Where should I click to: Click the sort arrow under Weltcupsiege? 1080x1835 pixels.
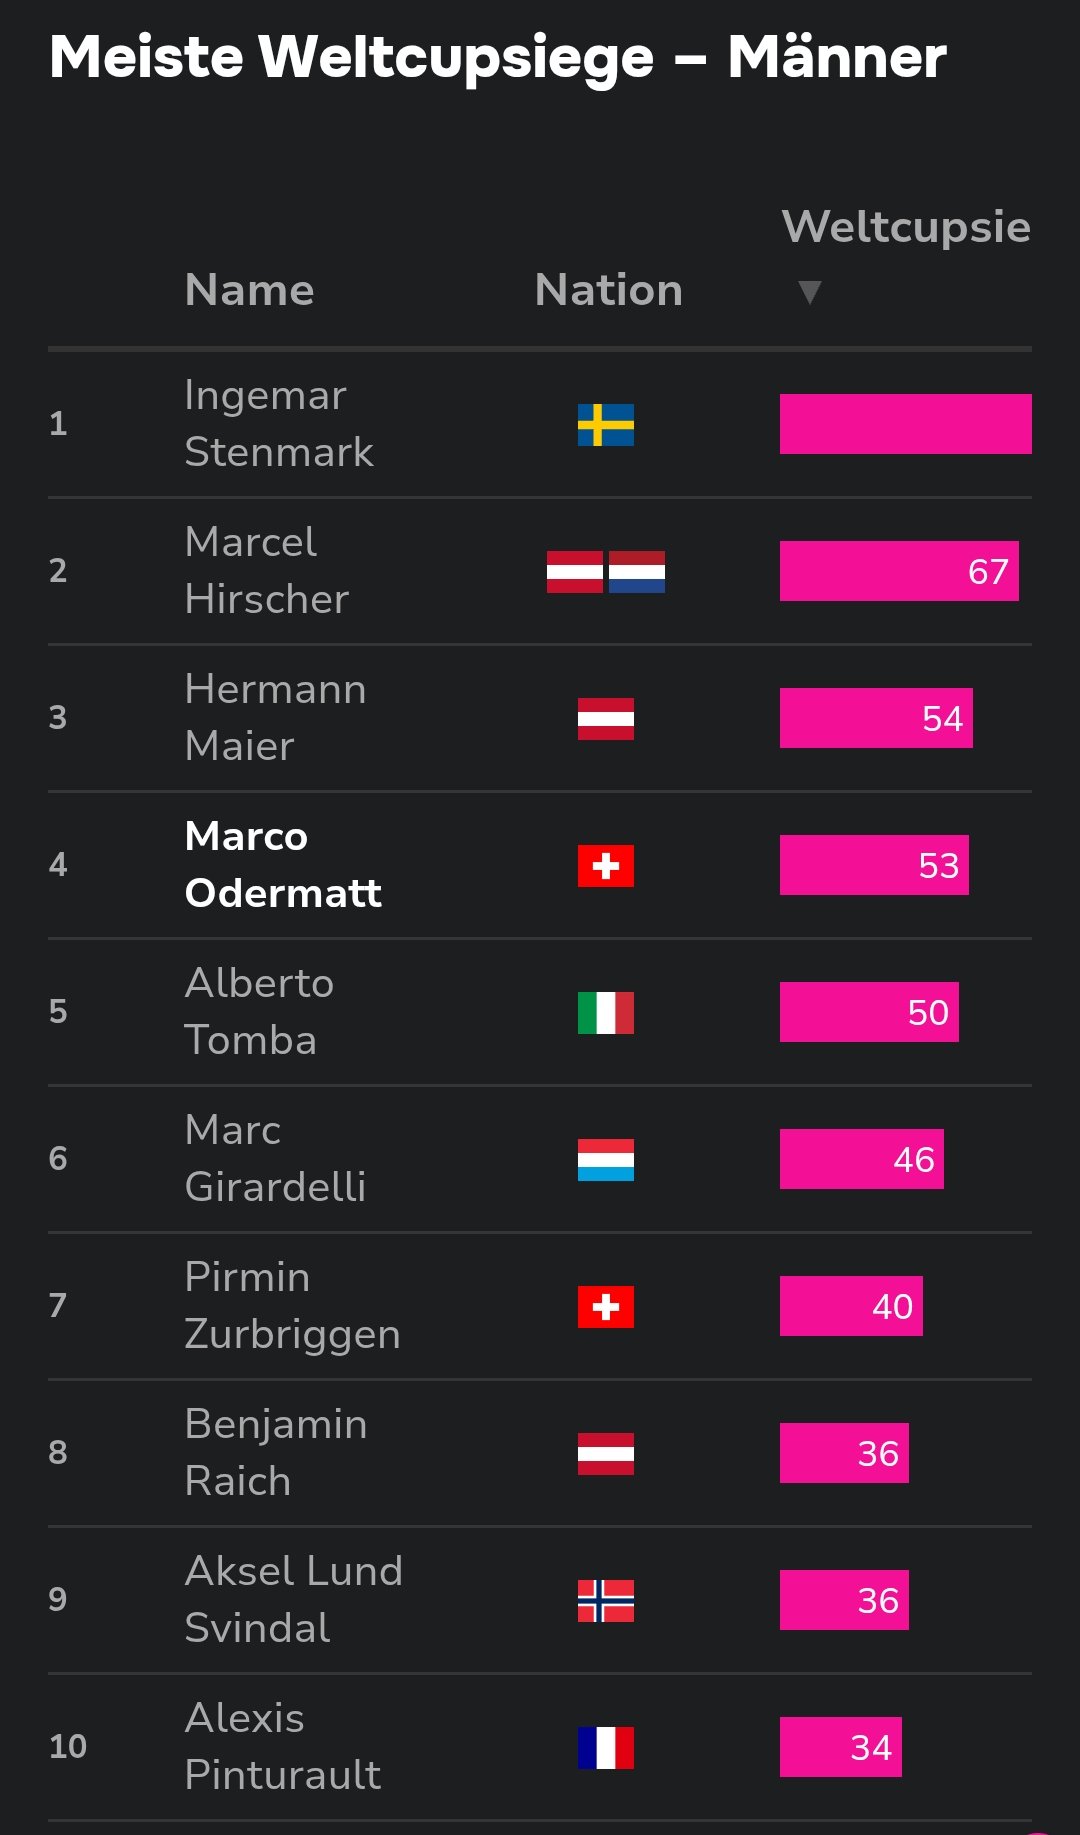[x=809, y=292]
